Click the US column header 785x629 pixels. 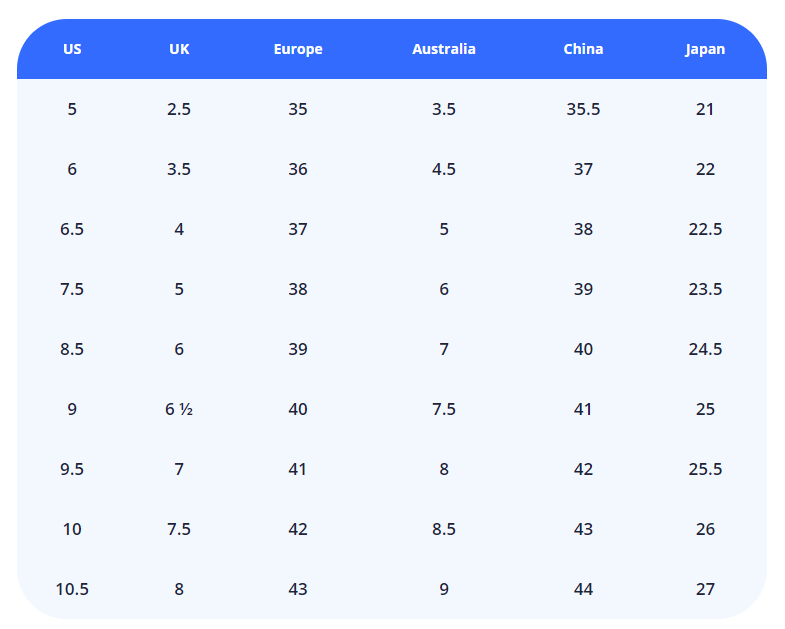[72, 49]
